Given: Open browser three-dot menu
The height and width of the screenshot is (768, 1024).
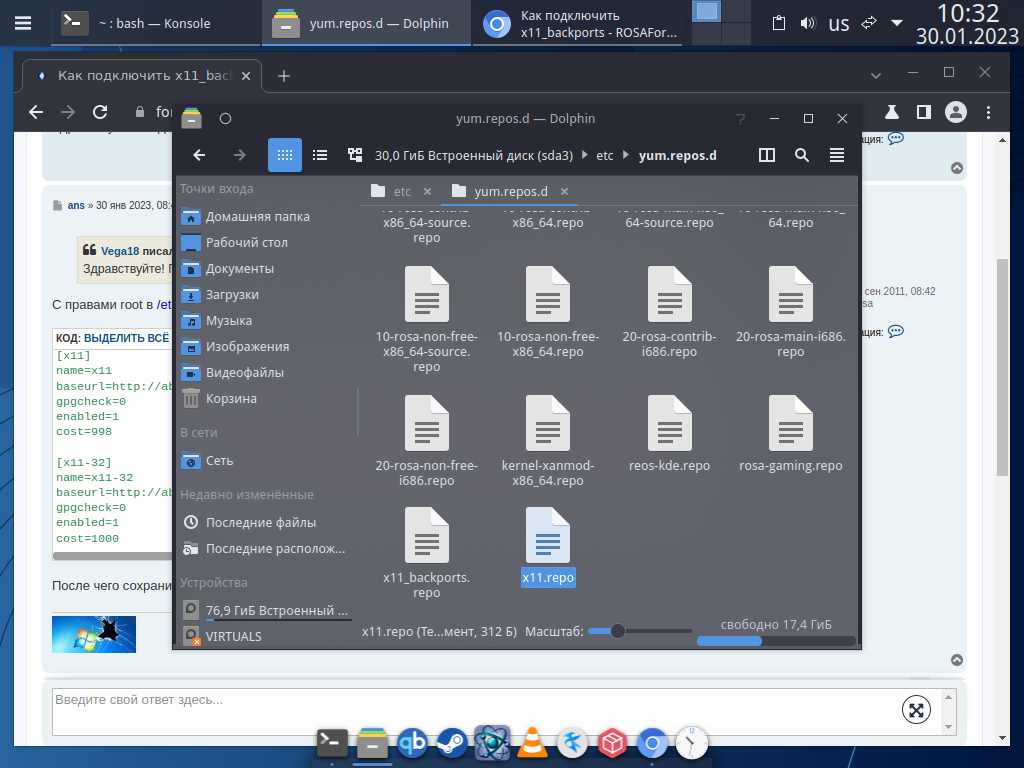Looking at the screenshot, I should coord(988,112).
